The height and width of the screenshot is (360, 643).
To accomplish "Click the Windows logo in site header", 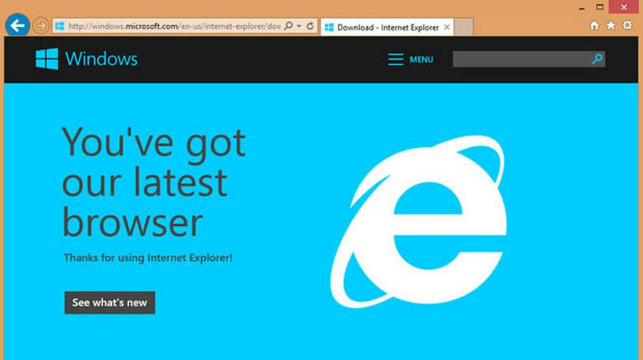I will pos(47,59).
